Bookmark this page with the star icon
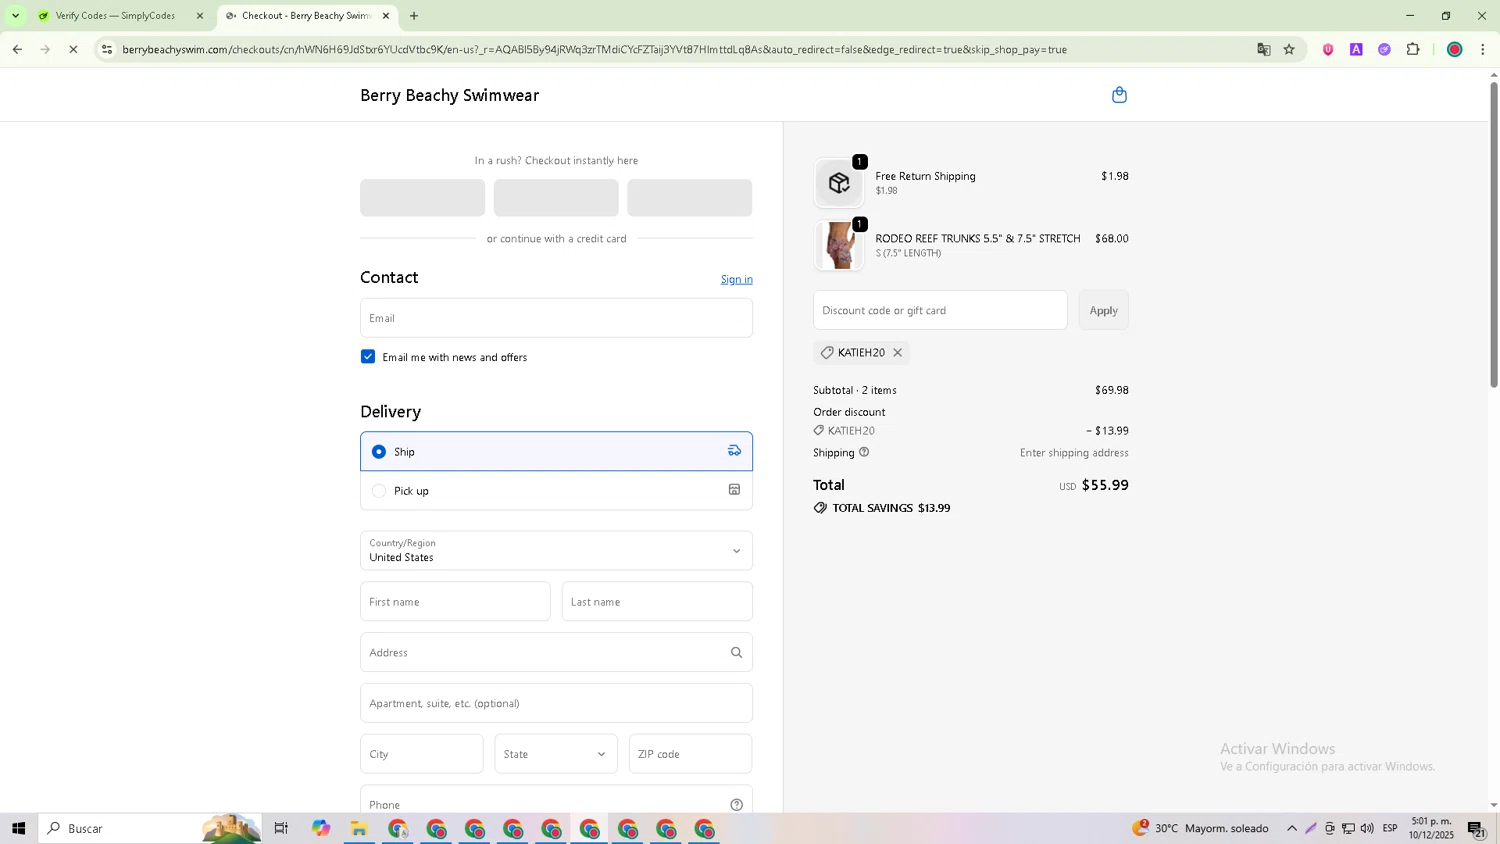This screenshot has height=844, width=1500. point(1289,49)
